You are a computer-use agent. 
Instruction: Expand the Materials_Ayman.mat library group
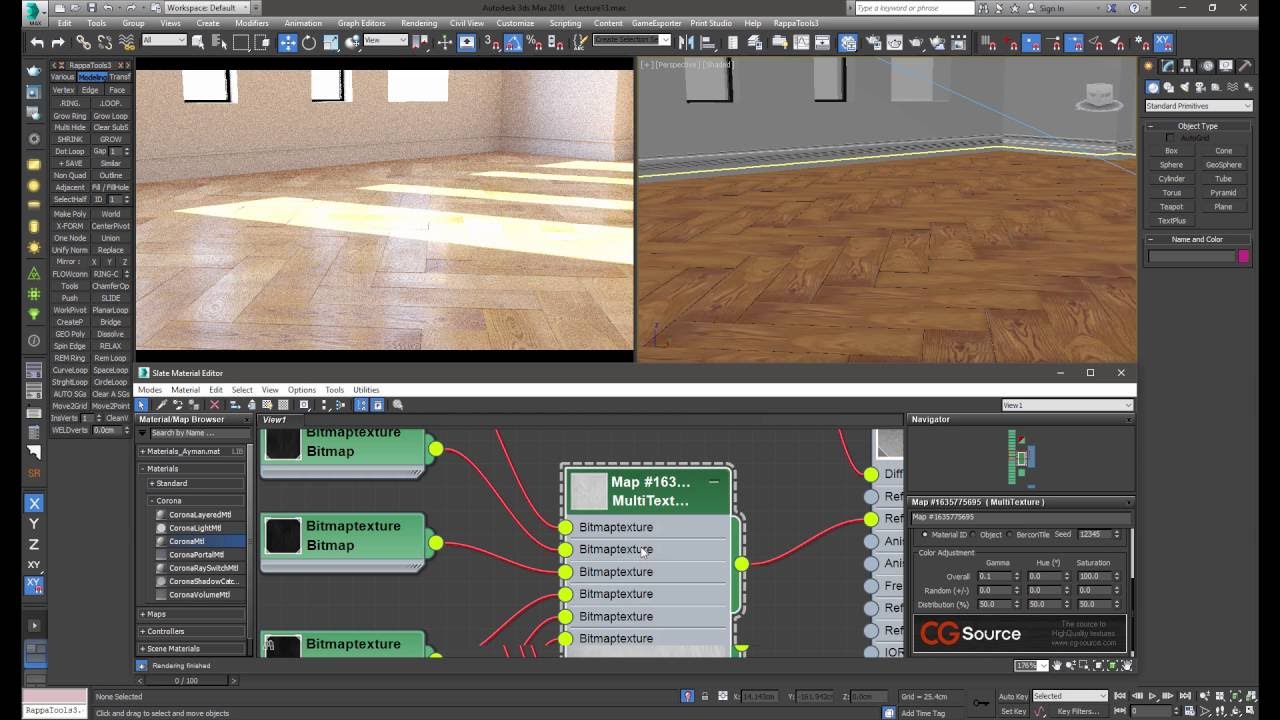[192, 451]
